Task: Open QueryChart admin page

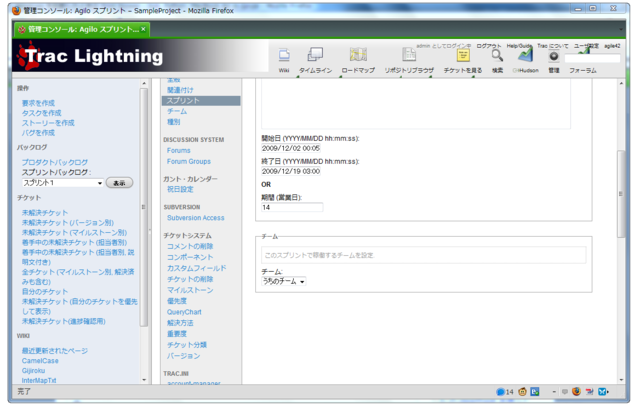Action: tap(184, 312)
